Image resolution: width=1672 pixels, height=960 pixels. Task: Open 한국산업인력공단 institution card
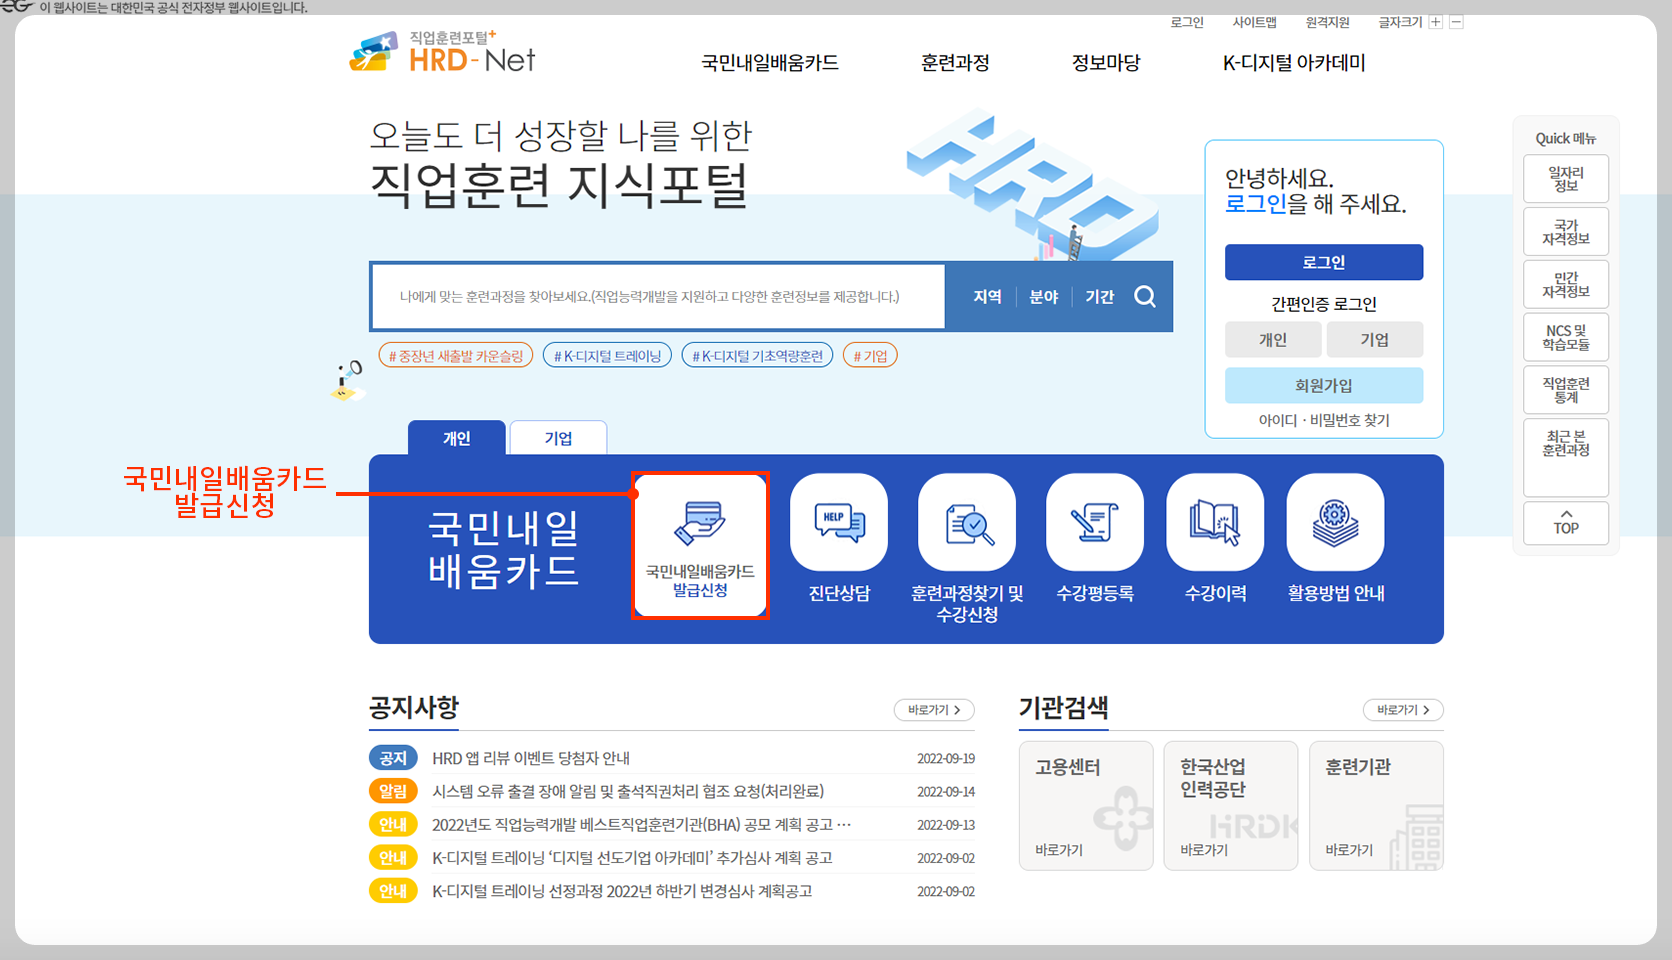[x=1231, y=806]
